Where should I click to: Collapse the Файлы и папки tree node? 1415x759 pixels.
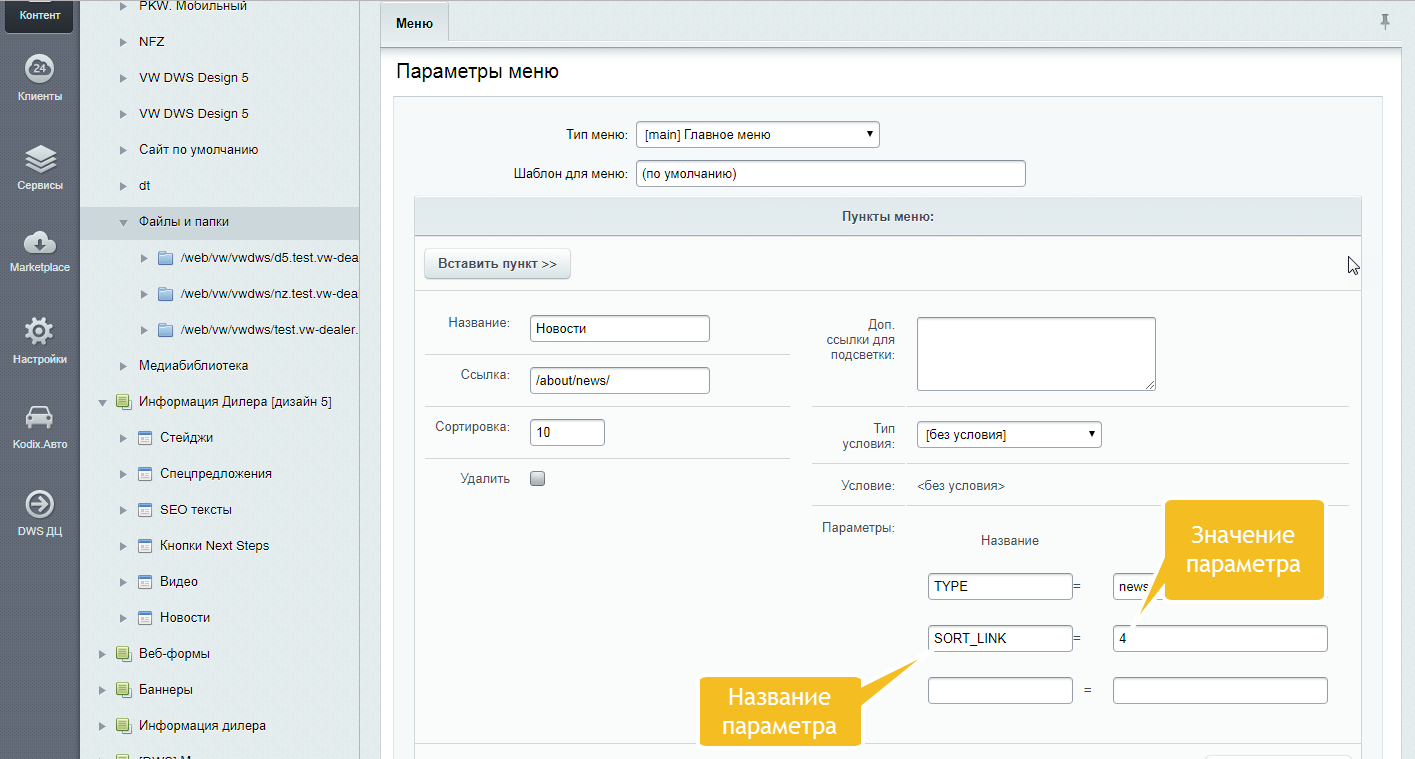tap(123, 222)
